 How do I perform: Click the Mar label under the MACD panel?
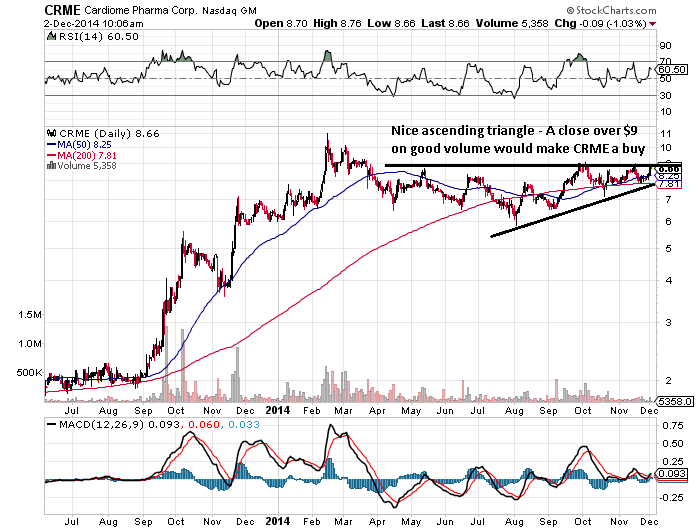tap(343, 522)
